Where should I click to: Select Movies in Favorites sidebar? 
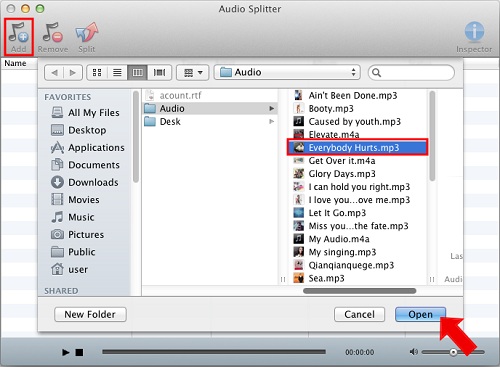pyautogui.click(x=75, y=200)
